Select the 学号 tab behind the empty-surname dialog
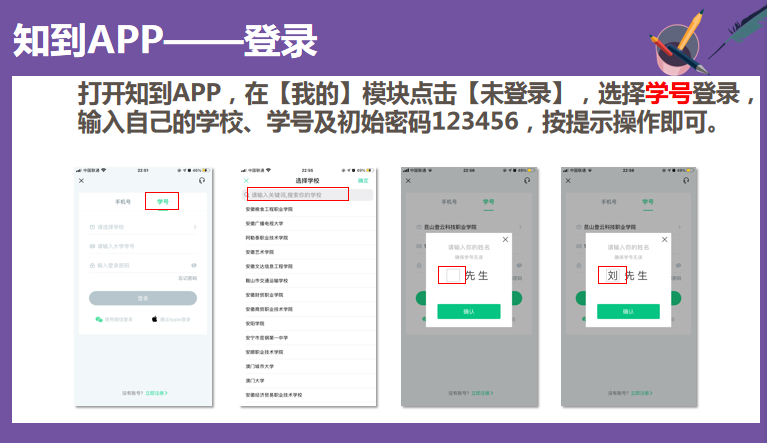Image resolution: width=767 pixels, height=443 pixels. tap(489, 201)
